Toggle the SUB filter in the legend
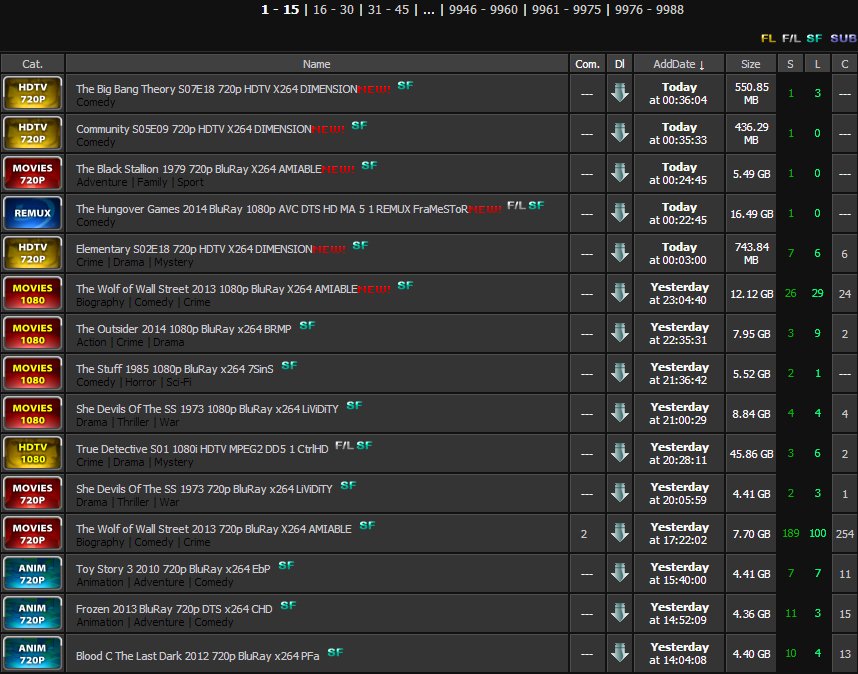858x674 pixels. [842, 38]
